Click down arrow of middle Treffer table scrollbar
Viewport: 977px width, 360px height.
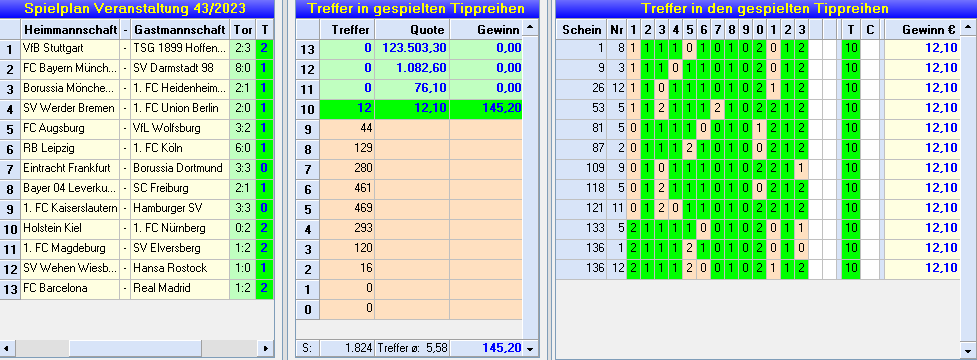(530, 348)
